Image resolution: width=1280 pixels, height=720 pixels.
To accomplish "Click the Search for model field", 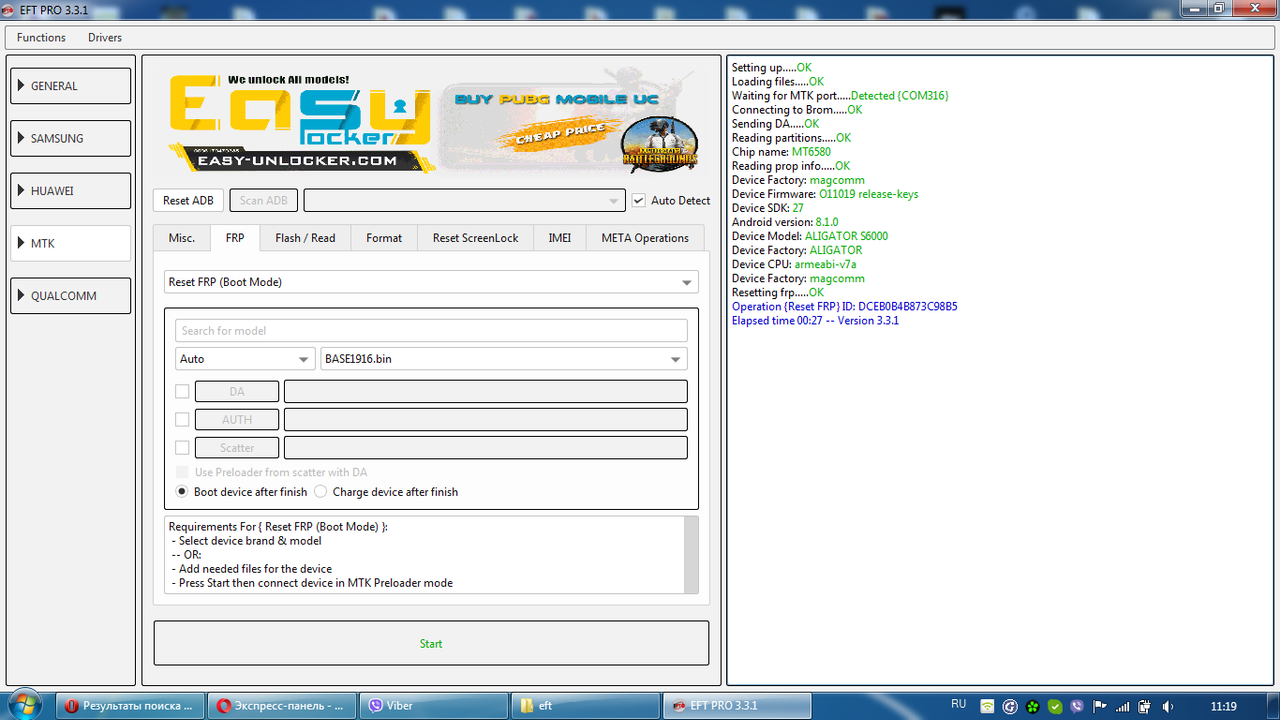I will 431,330.
